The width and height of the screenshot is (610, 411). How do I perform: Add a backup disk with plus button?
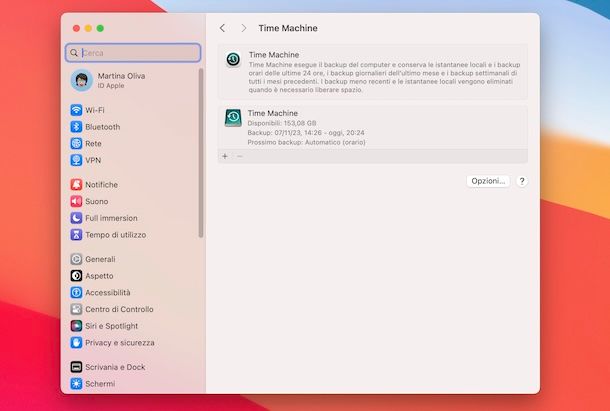tap(225, 156)
